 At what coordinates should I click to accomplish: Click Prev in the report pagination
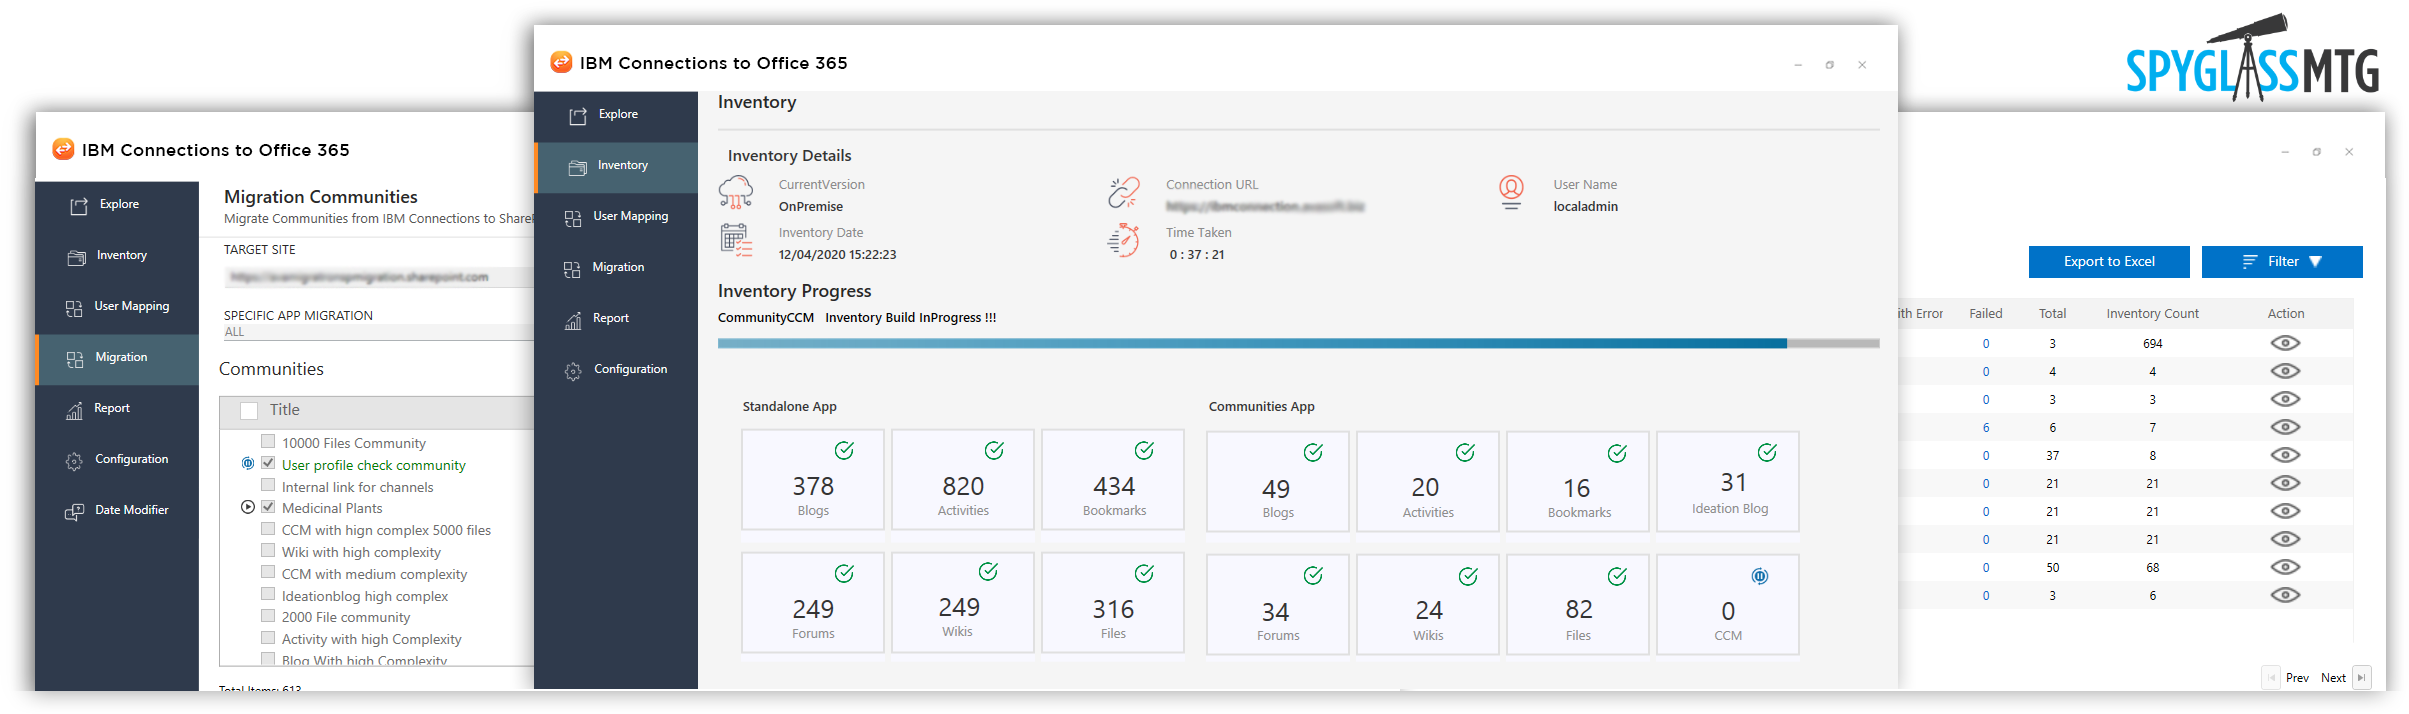coord(2297,678)
